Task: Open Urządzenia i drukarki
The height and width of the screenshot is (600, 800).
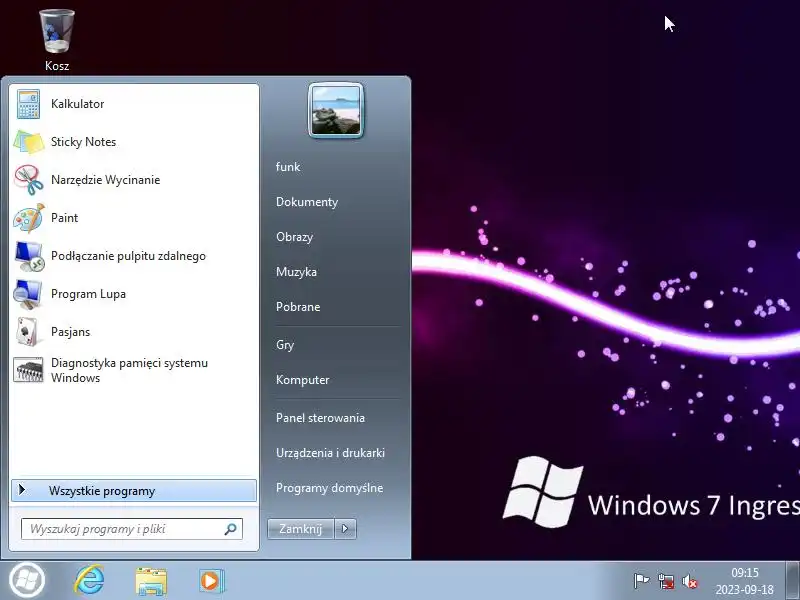Action: click(331, 453)
